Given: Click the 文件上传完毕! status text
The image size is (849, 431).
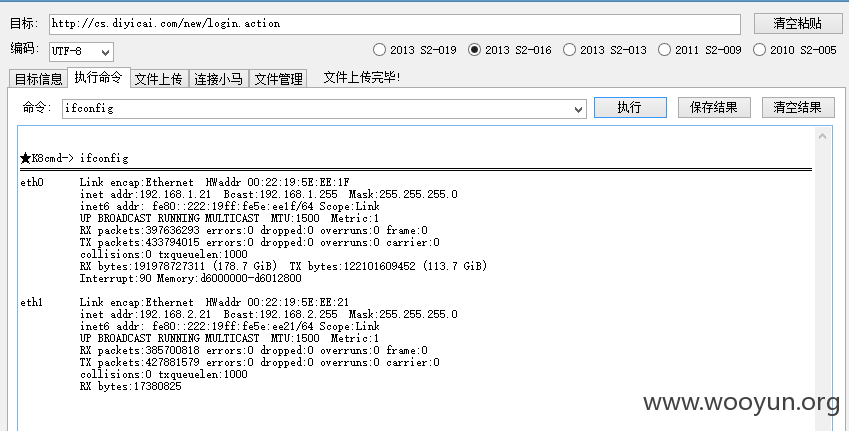Looking at the screenshot, I should tap(362, 77).
